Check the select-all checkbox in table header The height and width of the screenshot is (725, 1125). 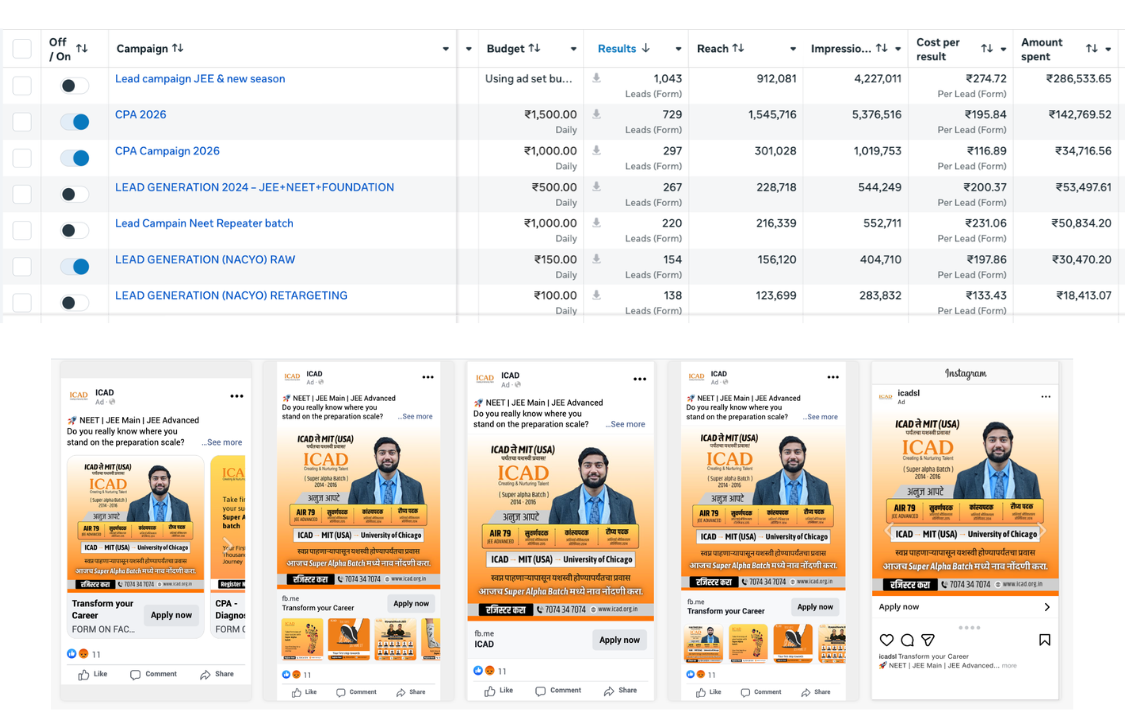(22, 49)
